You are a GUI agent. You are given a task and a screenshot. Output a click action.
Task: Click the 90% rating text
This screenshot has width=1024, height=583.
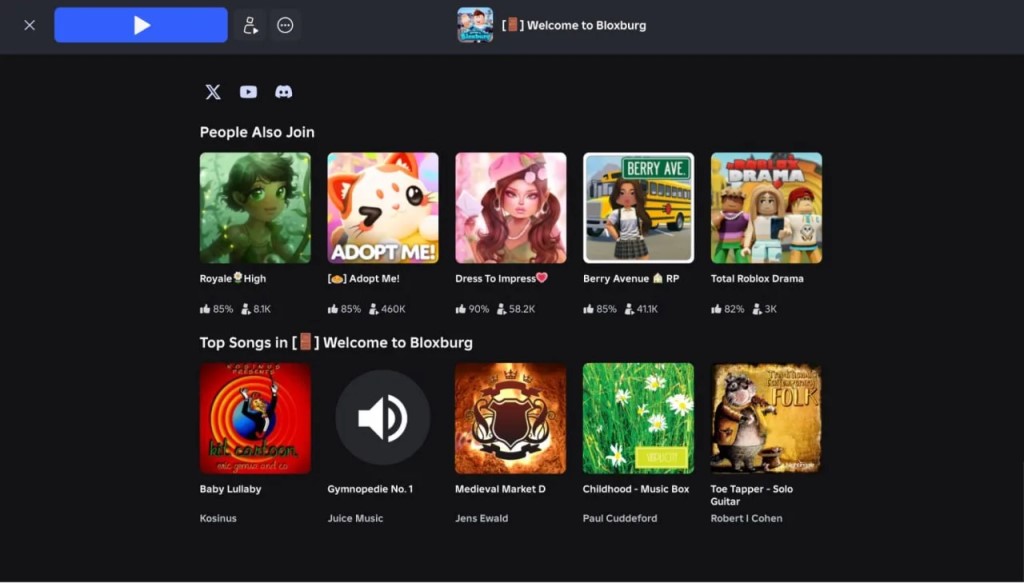click(479, 309)
